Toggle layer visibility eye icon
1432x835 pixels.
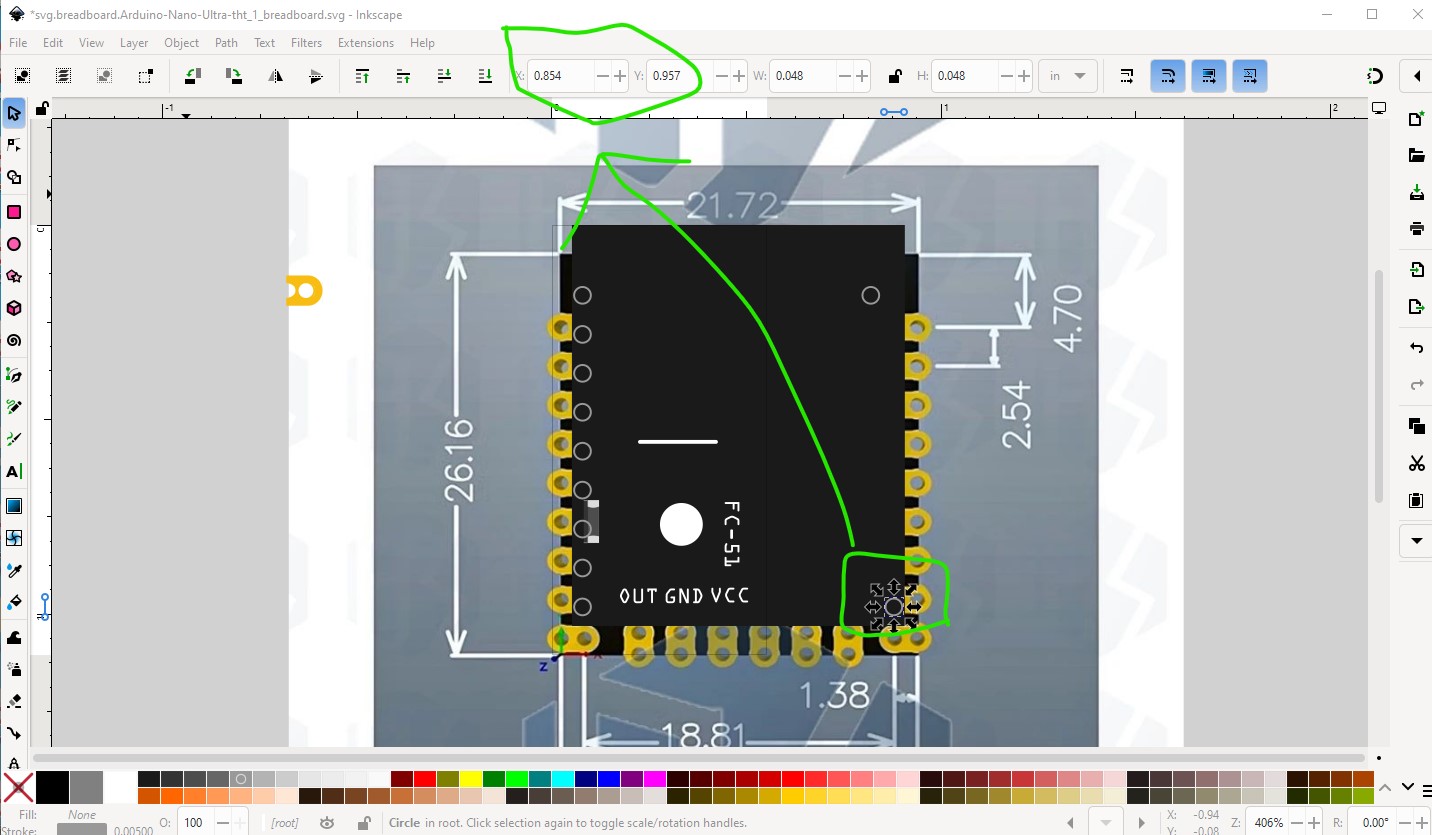coord(327,823)
